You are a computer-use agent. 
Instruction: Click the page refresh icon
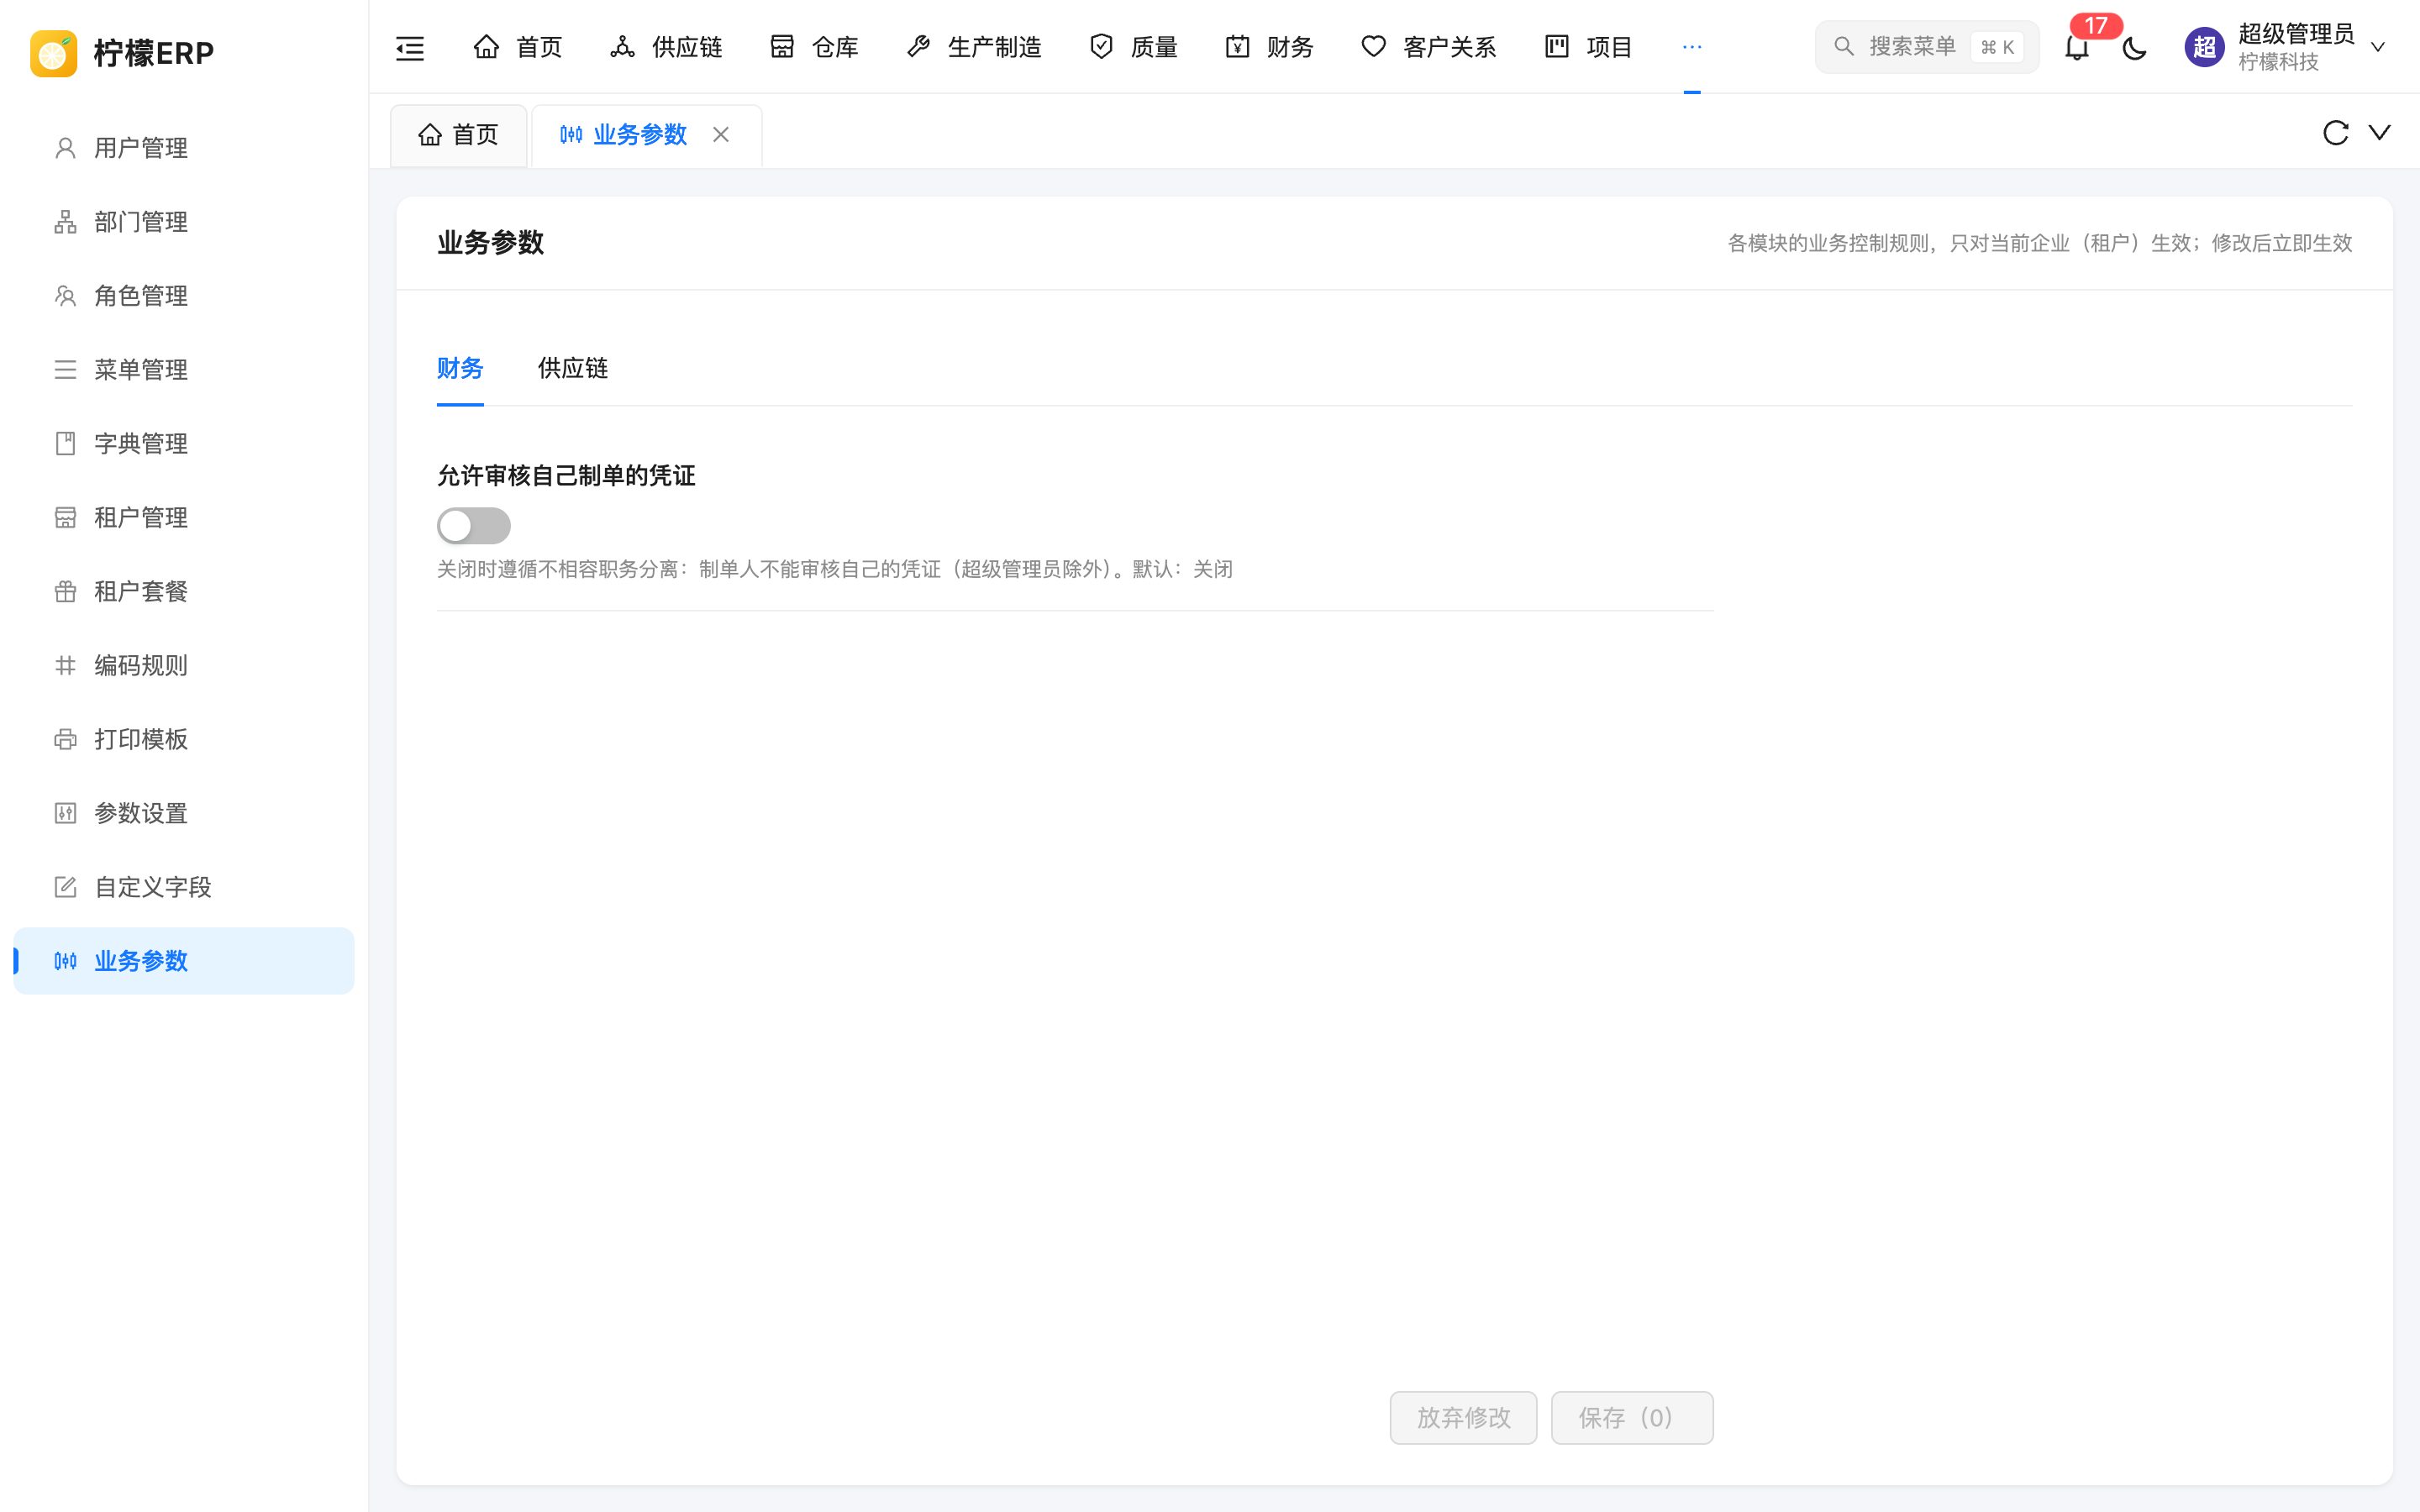[x=2335, y=133]
